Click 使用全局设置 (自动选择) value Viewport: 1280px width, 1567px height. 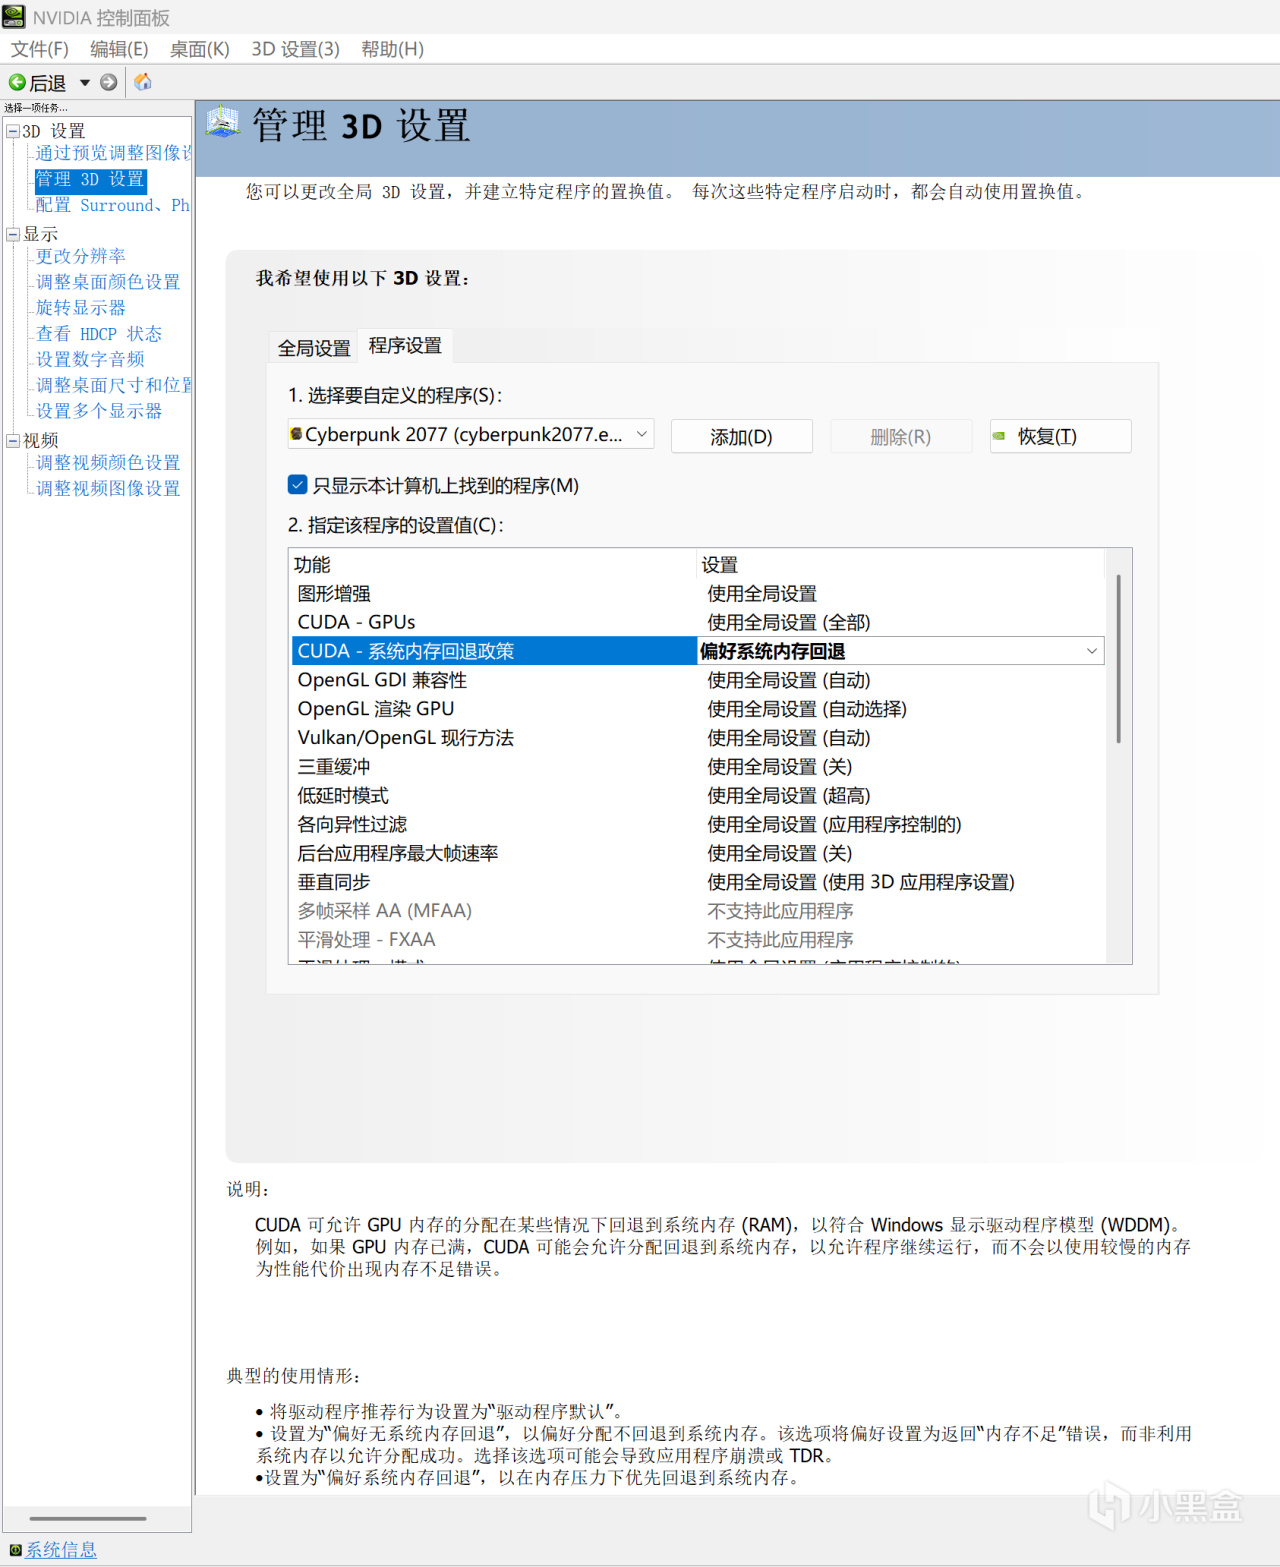tap(807, 709)
